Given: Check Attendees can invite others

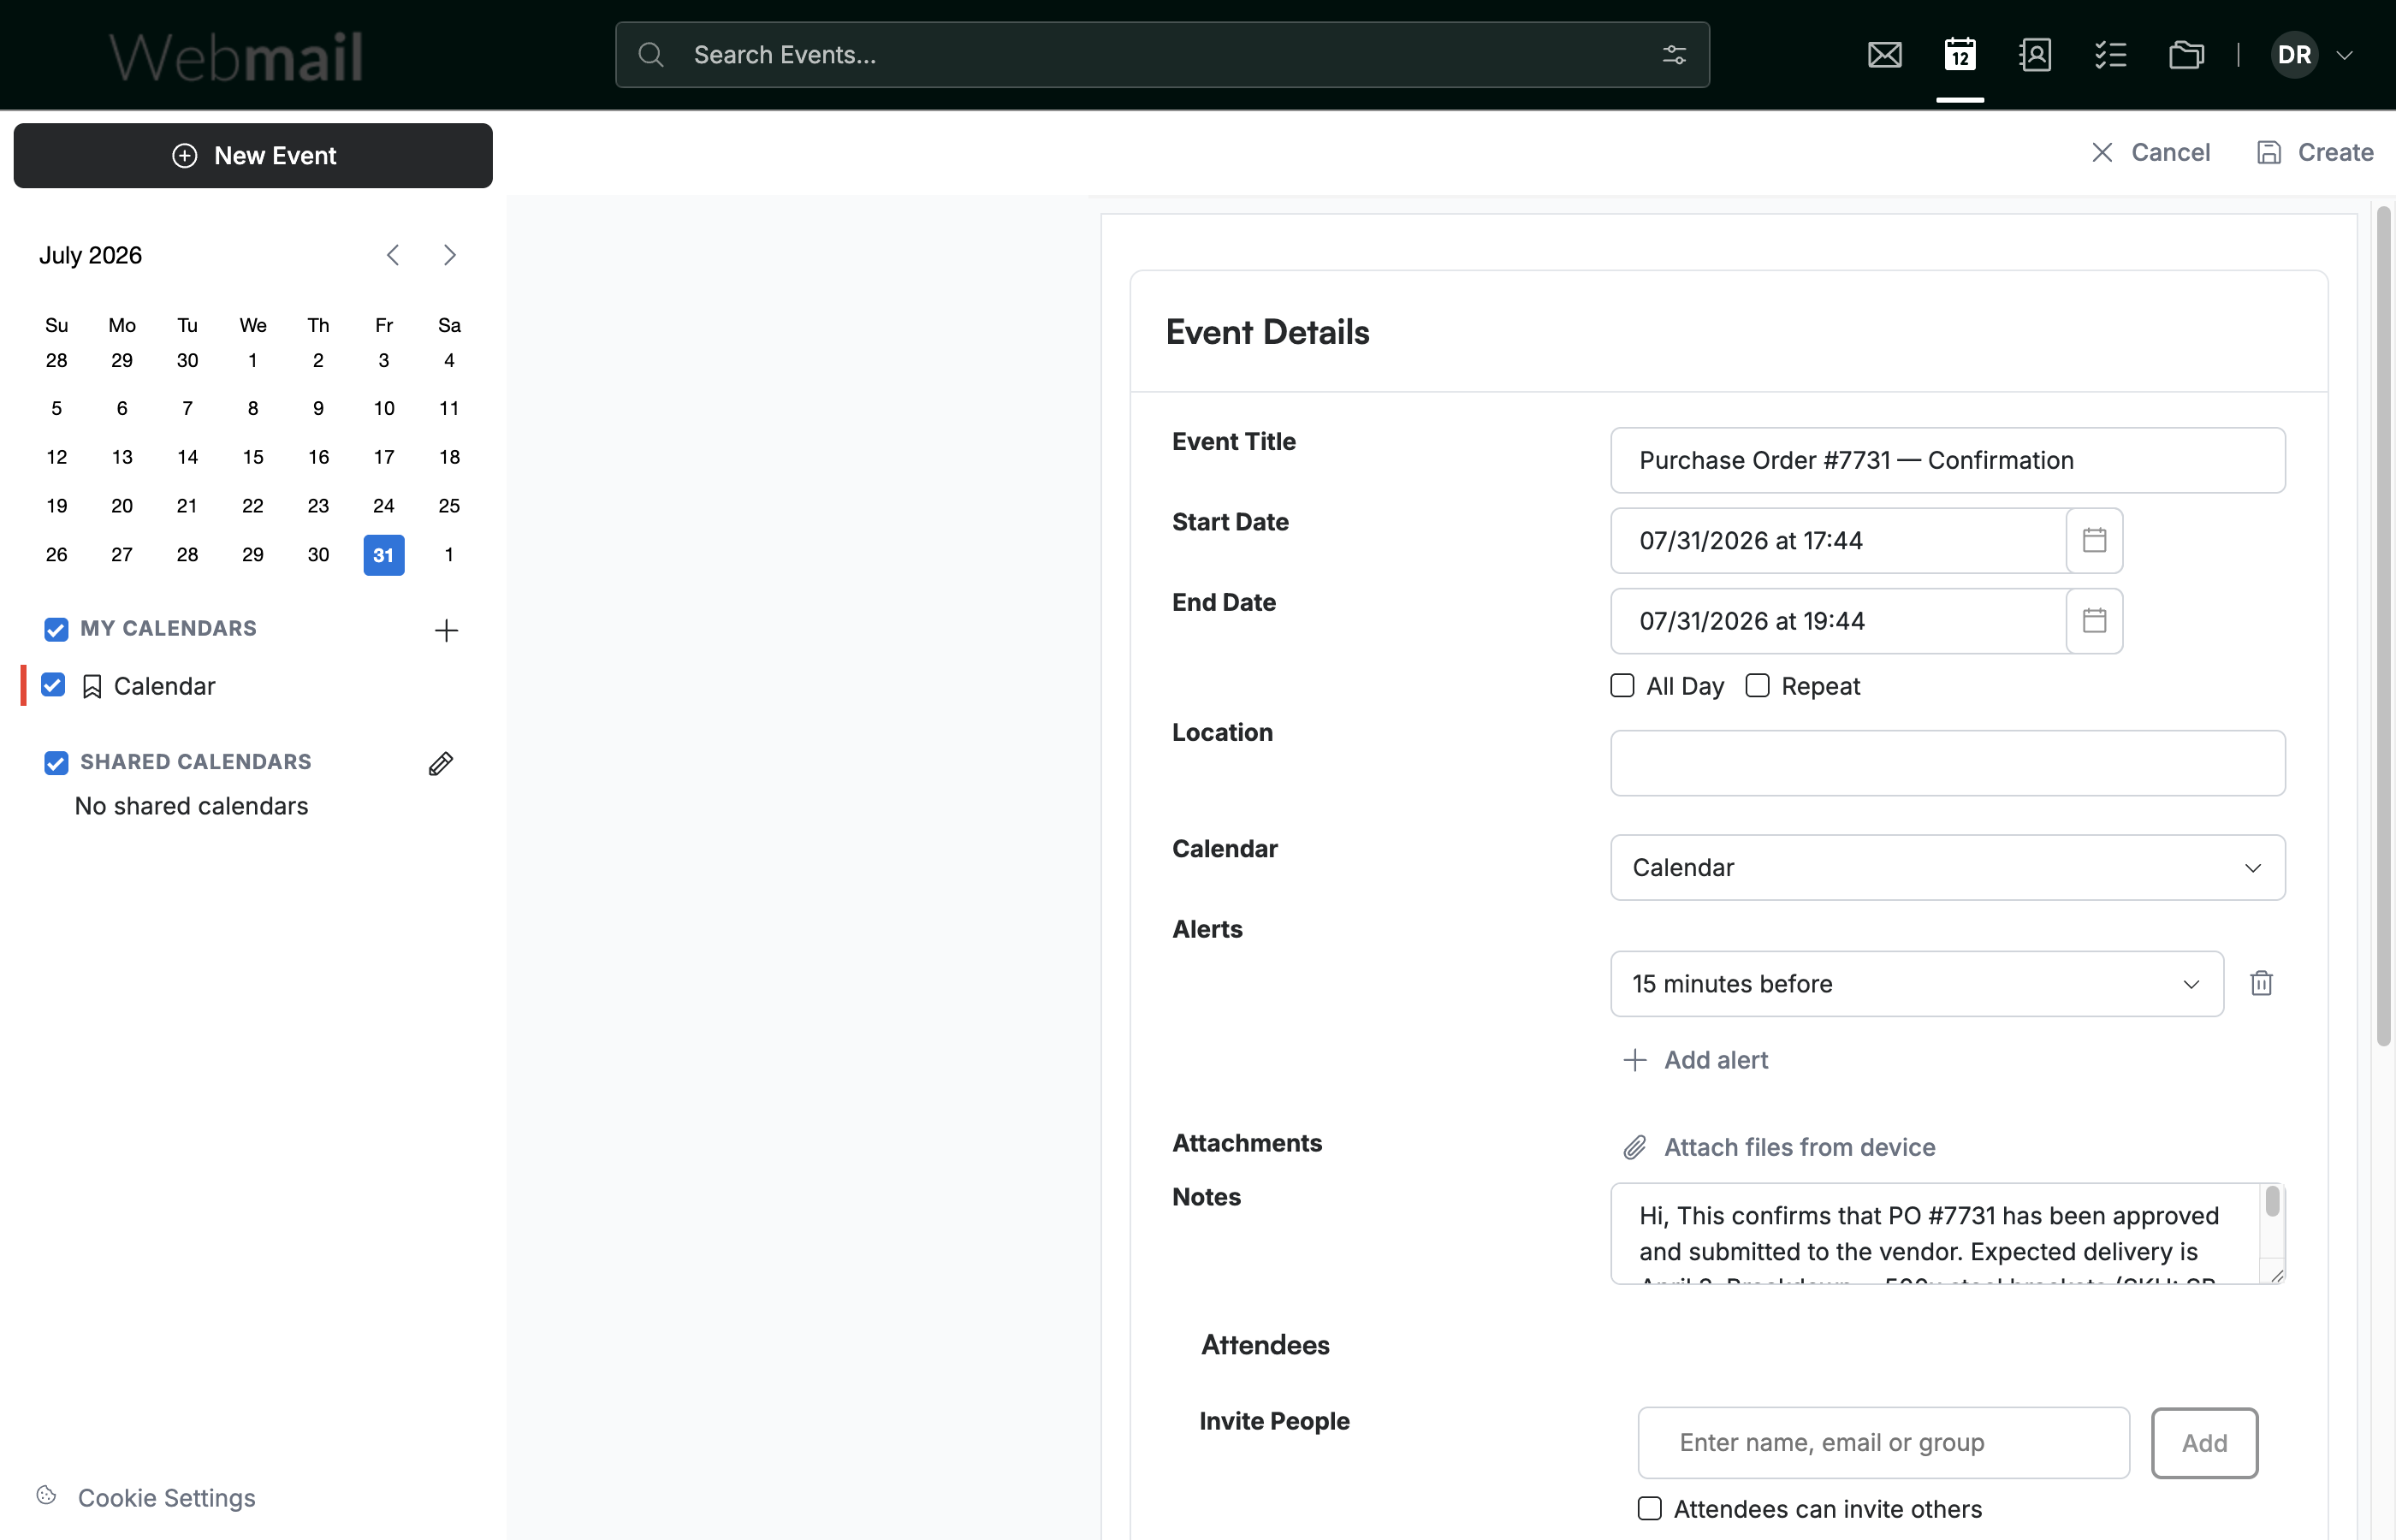Looking at the screenshot, I should click(1649, 1508).
